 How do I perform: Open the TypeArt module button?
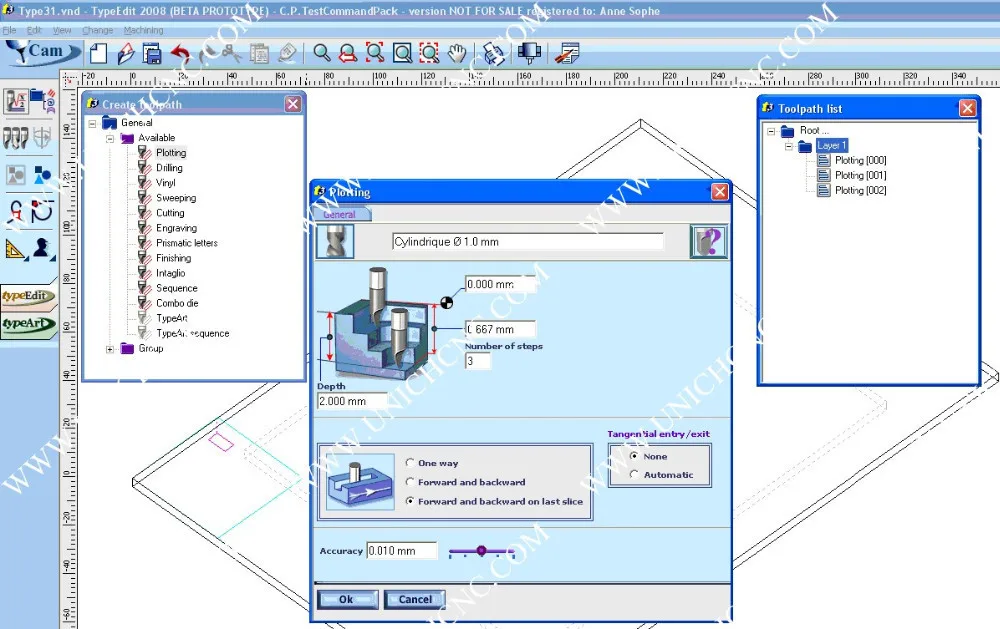[x=28, y=323]
